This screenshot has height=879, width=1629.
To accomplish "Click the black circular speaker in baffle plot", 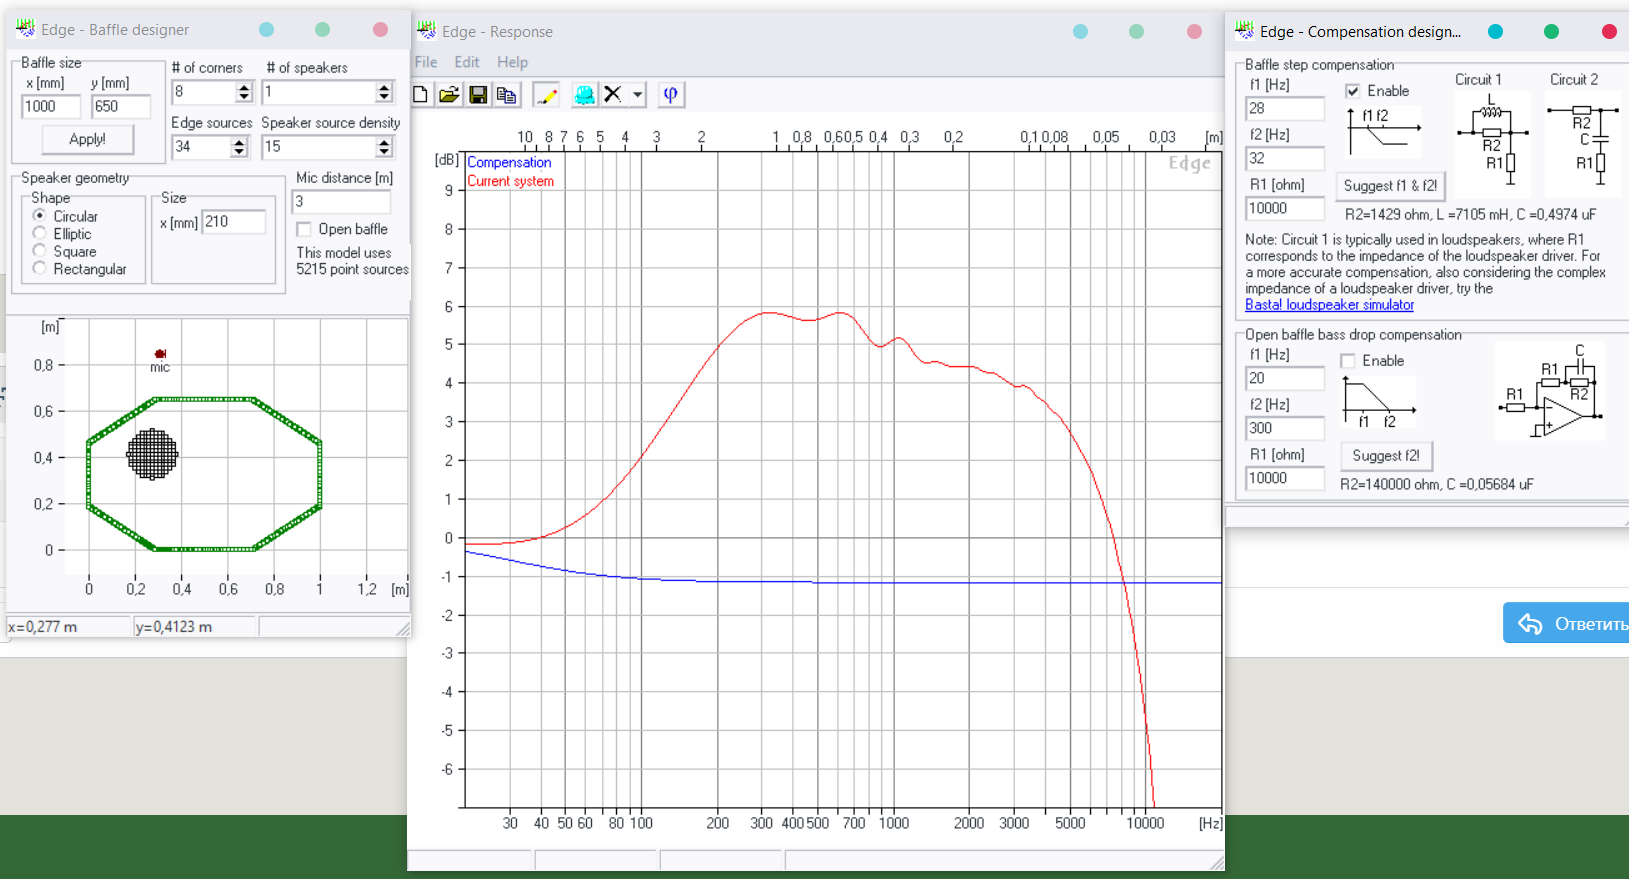I will pyautogui.click(x=152, y=454).
